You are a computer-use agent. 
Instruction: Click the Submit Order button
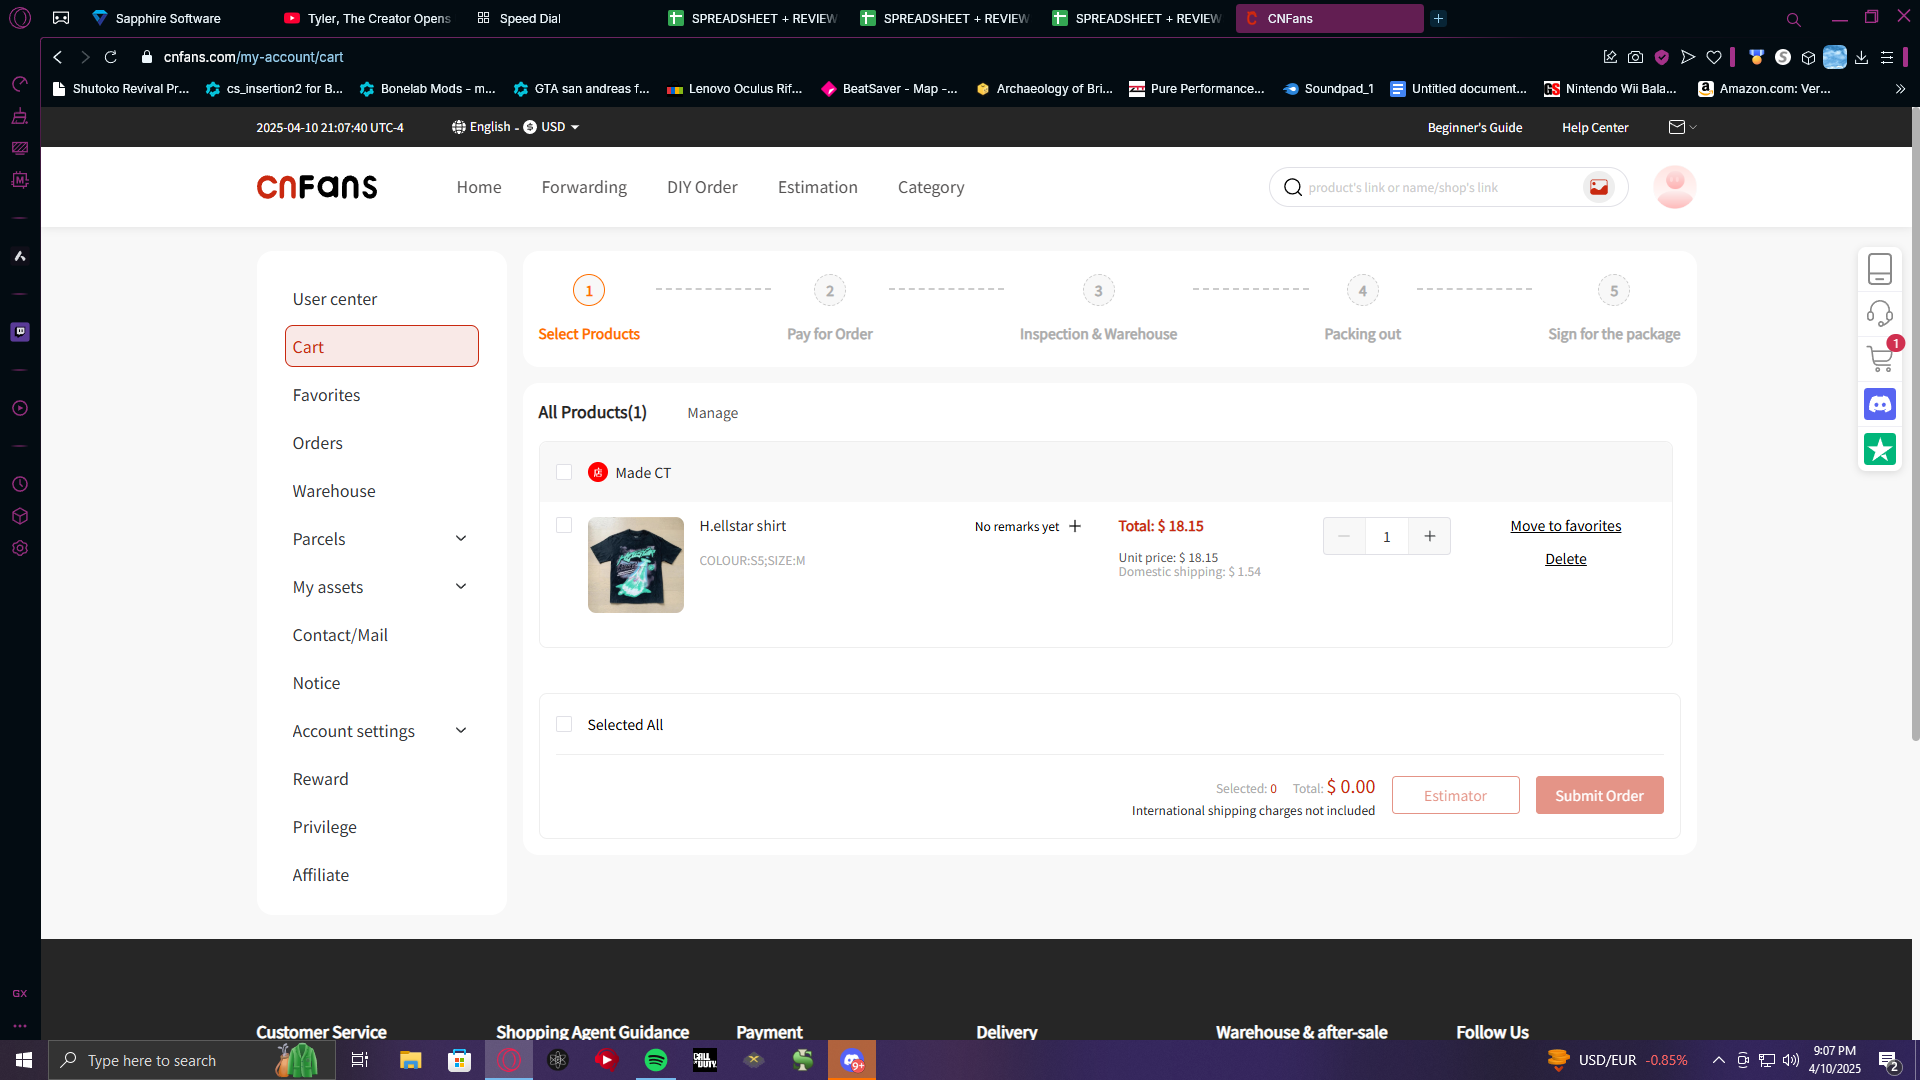[x=1599, y=795]
